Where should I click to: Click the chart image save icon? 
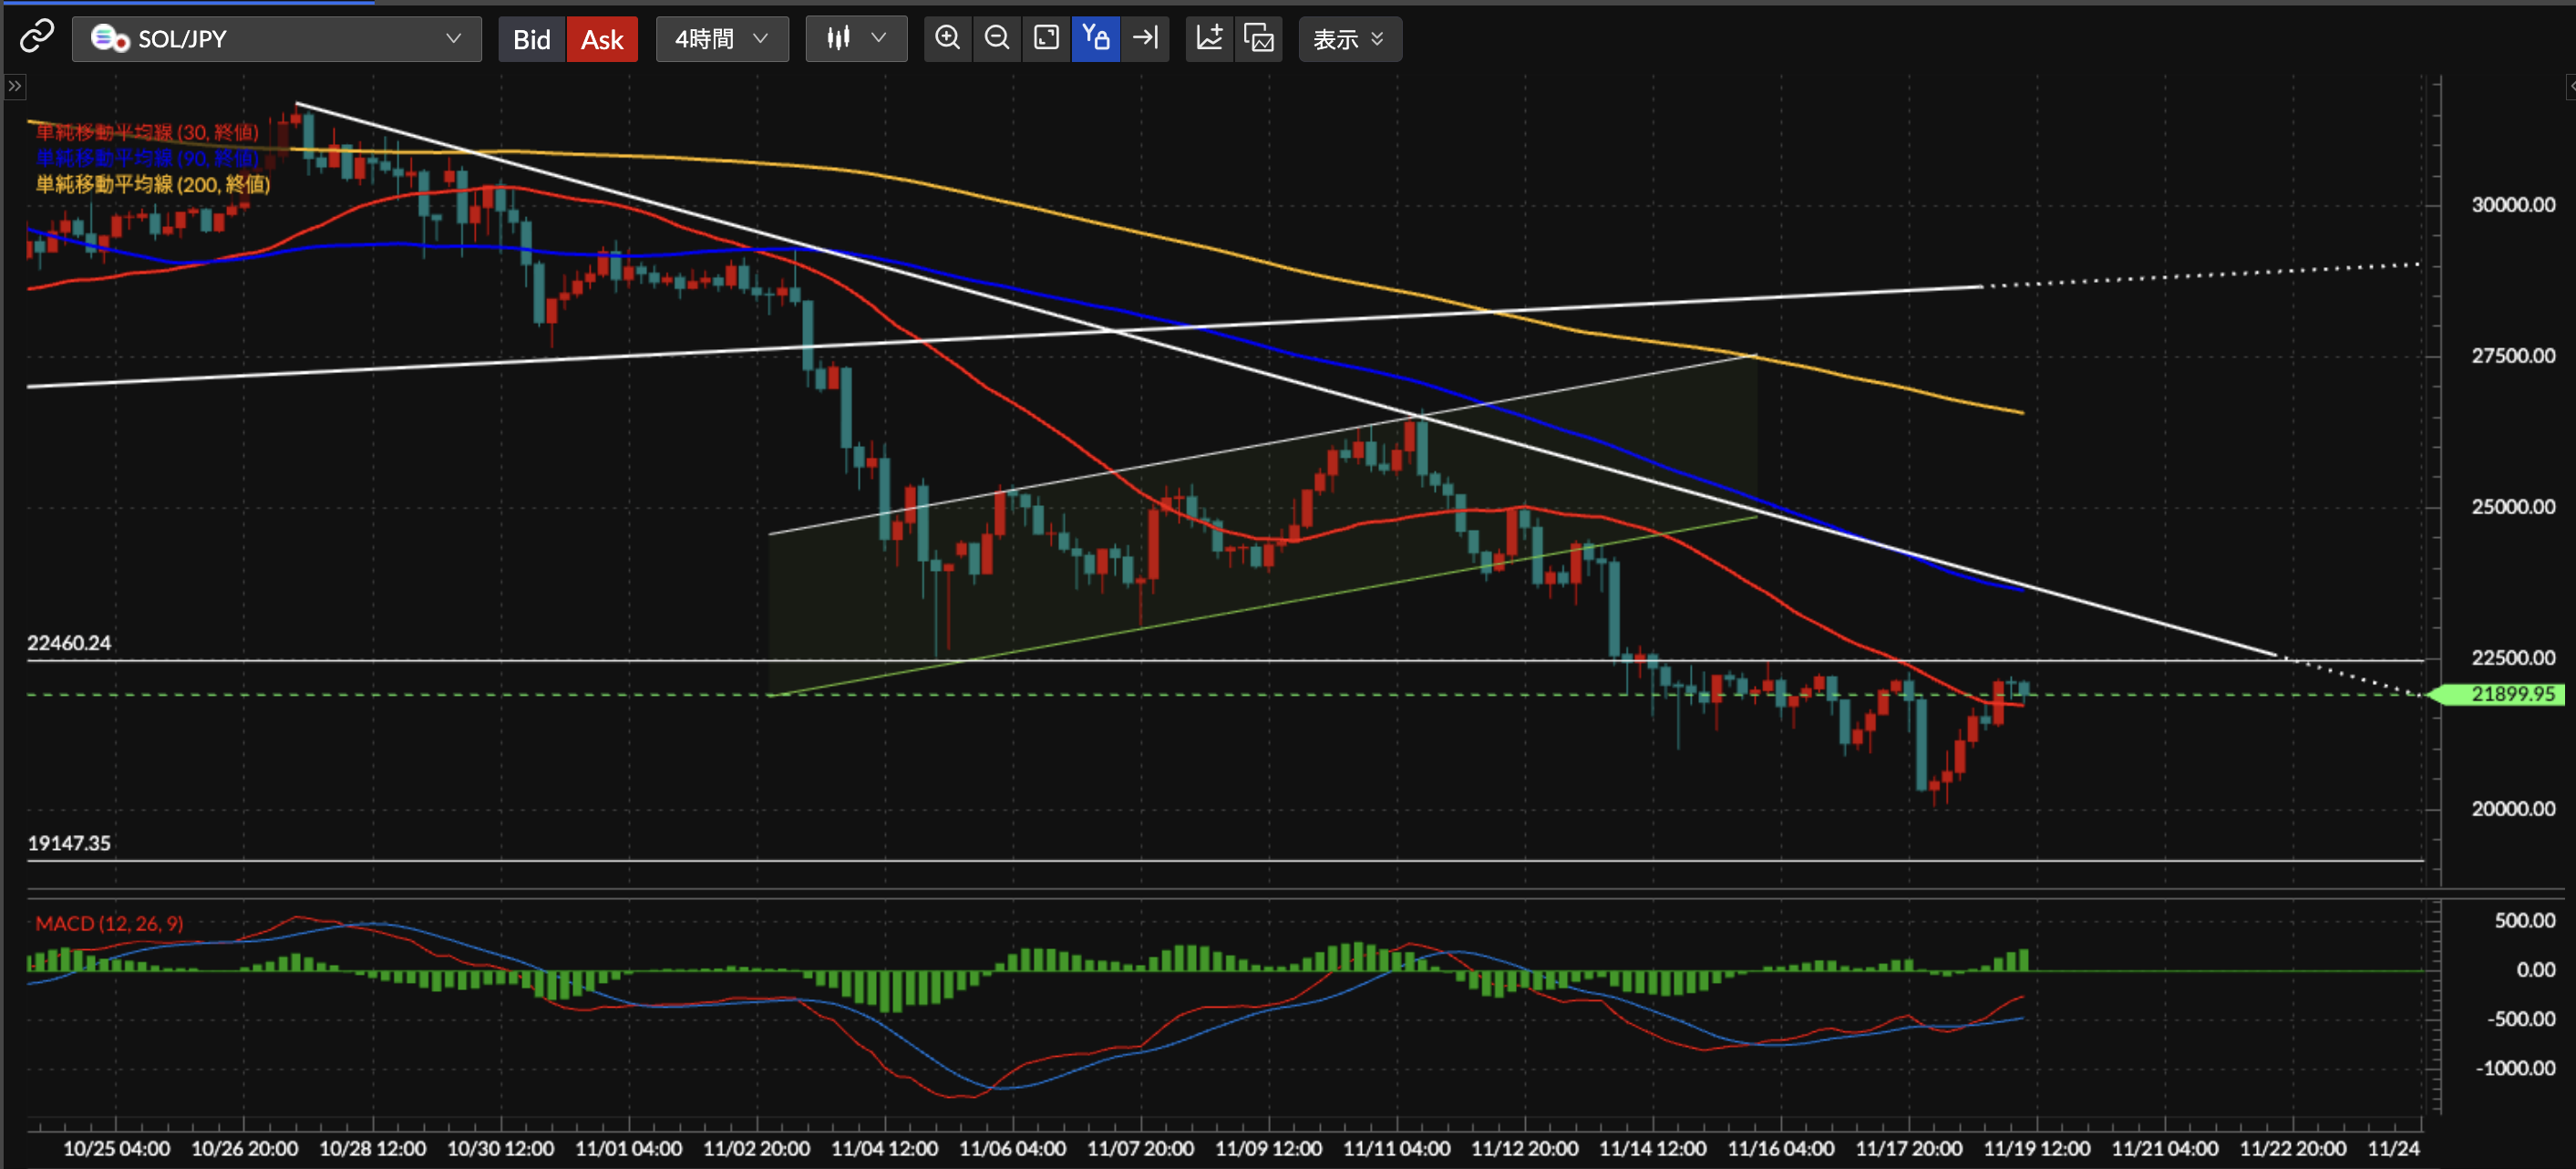pyautogui.click(x=1259, y=39)
